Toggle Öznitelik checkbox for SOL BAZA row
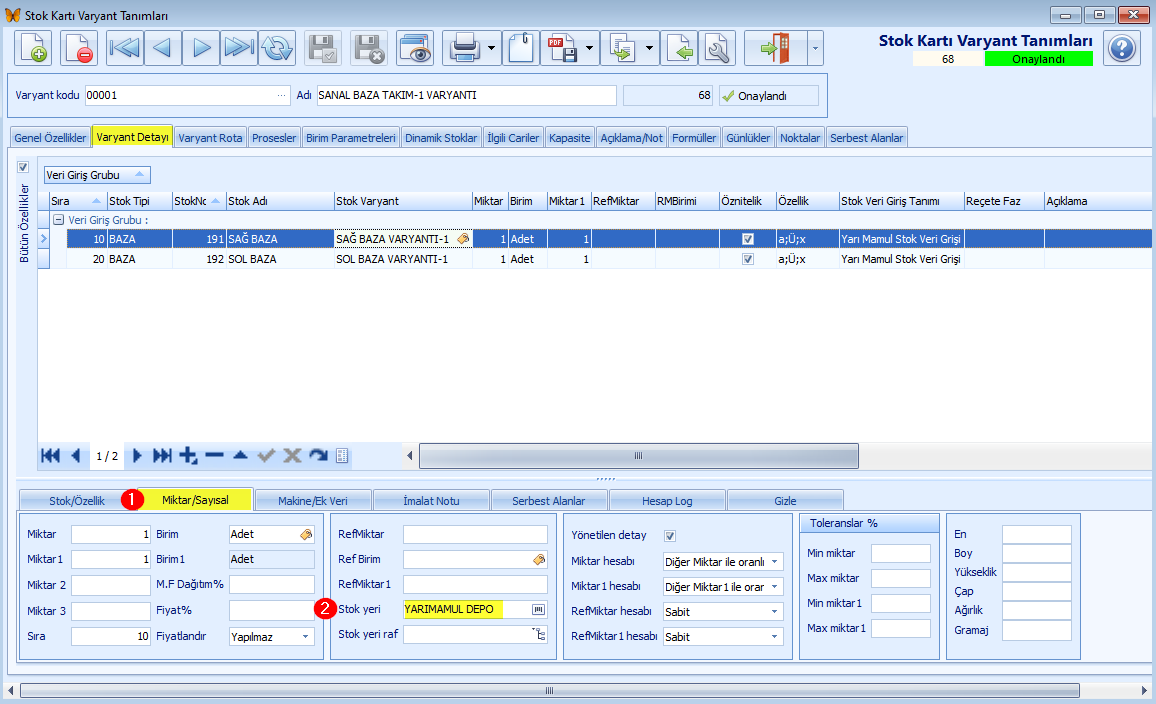Viewport: 1156px width, 704px height. (748, 259)
